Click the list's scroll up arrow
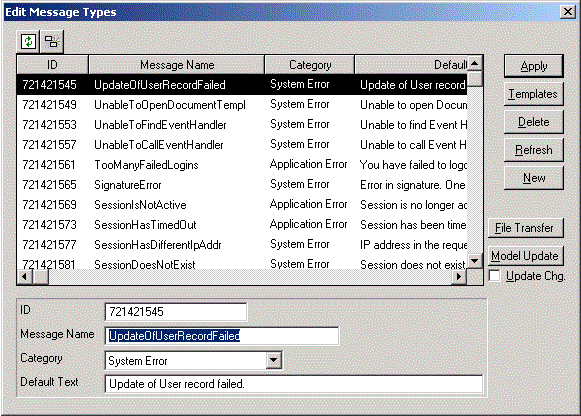581x416 pixels. click(x=475, y=63)
